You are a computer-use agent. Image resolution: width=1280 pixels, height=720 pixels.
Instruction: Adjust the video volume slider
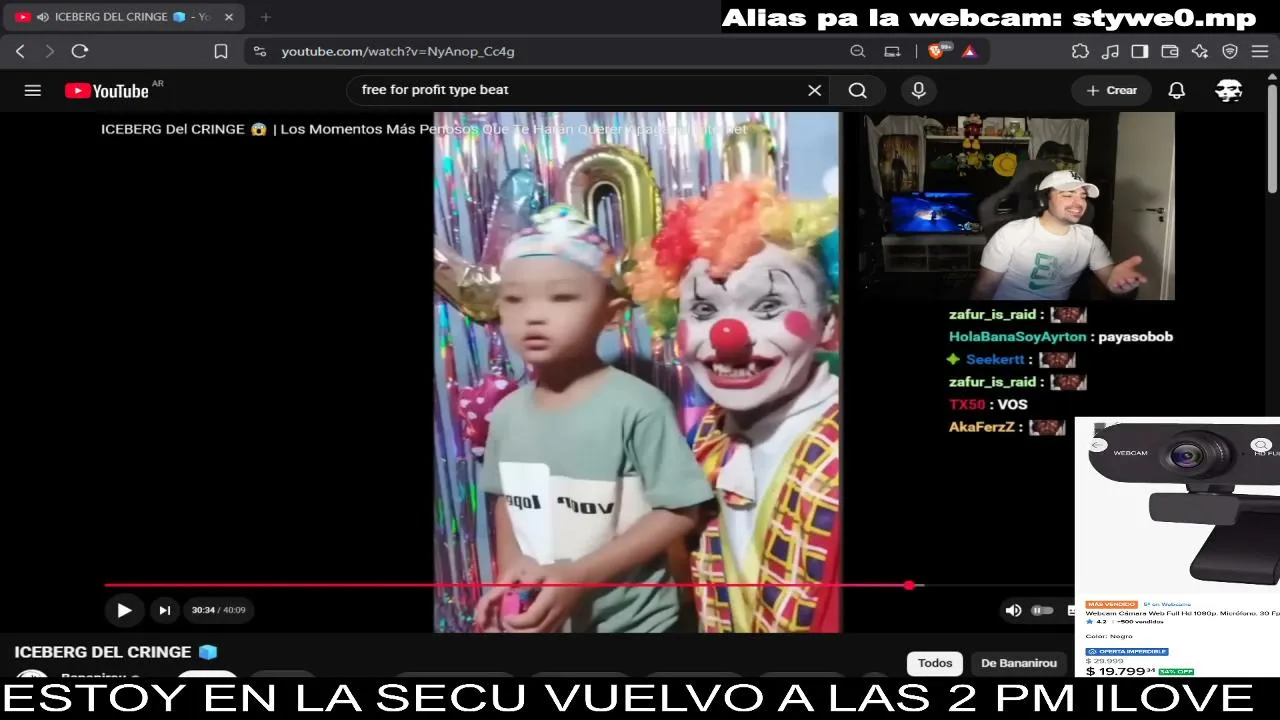click(x=1042, y=610)
